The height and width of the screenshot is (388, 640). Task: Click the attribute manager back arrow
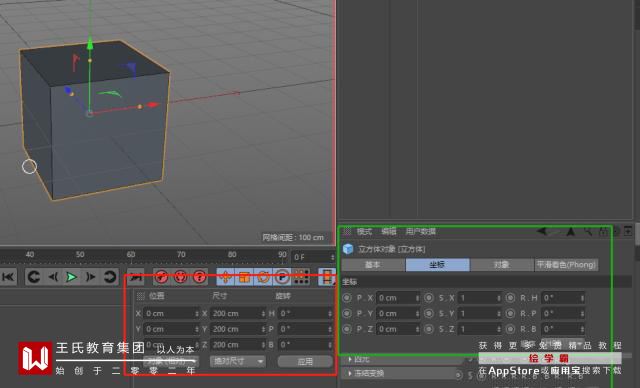point(542,231)
